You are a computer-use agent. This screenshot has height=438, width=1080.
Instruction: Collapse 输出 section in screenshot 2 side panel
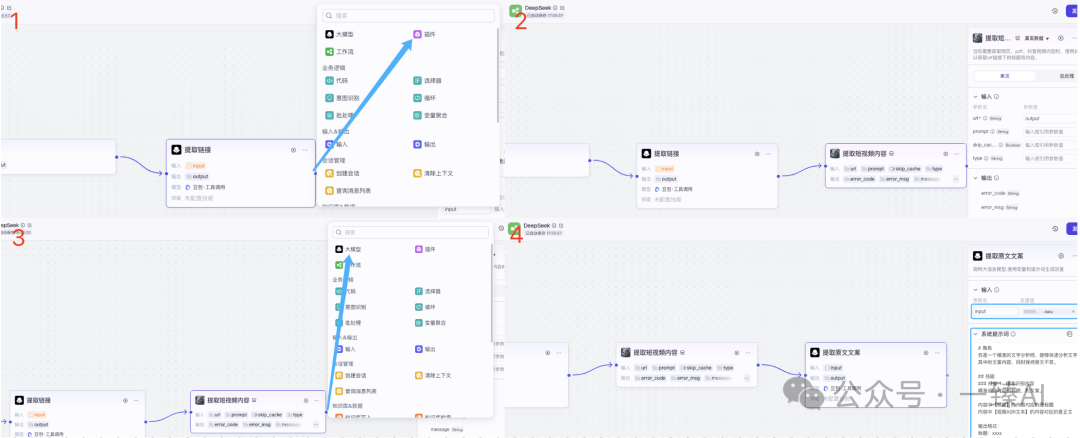click(x=975, y=178)
